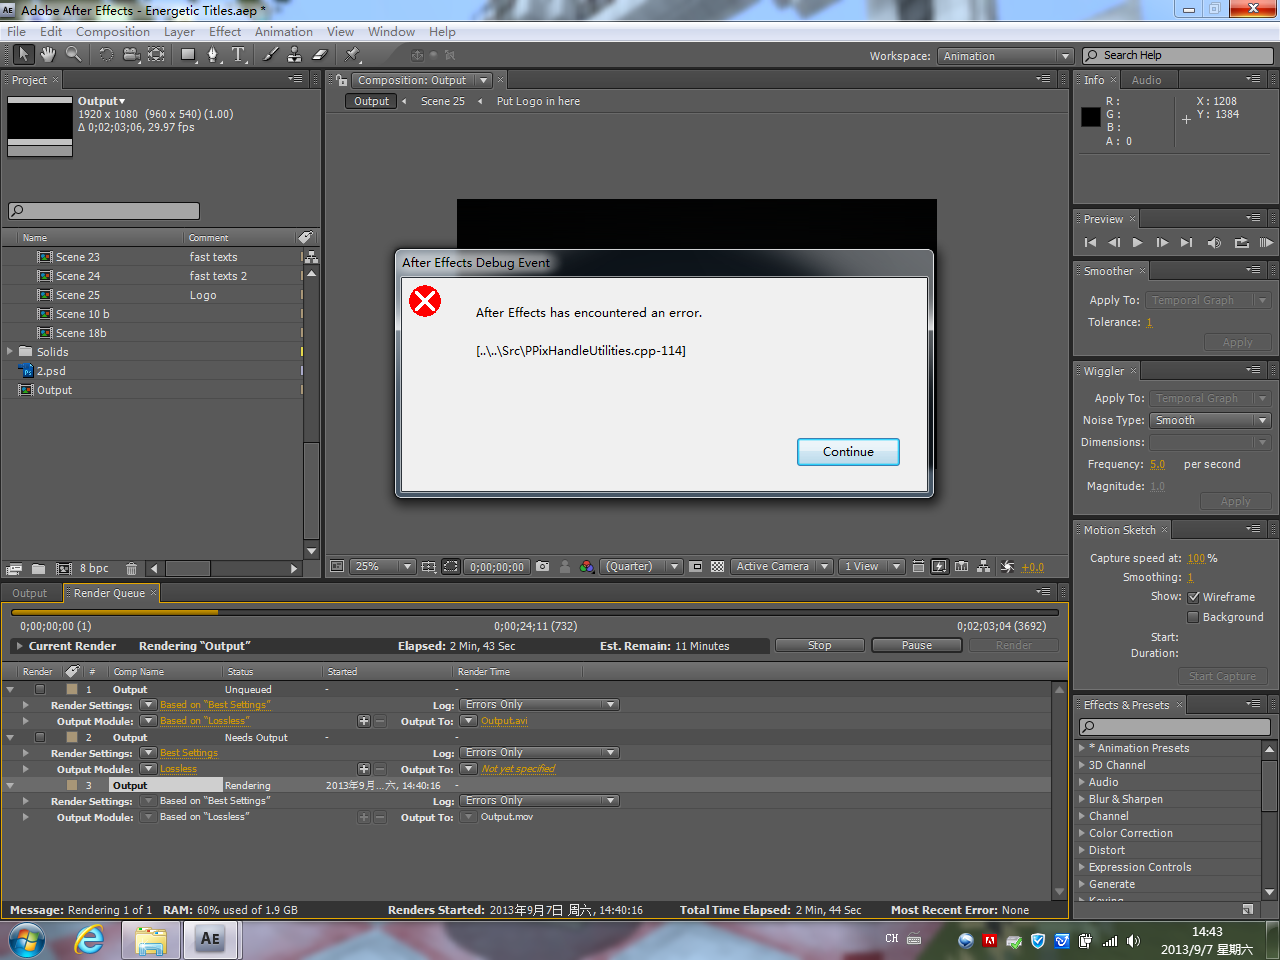Click the Output.avi output link
This screenshot has width=1280, height=960.
click(504, 721)
